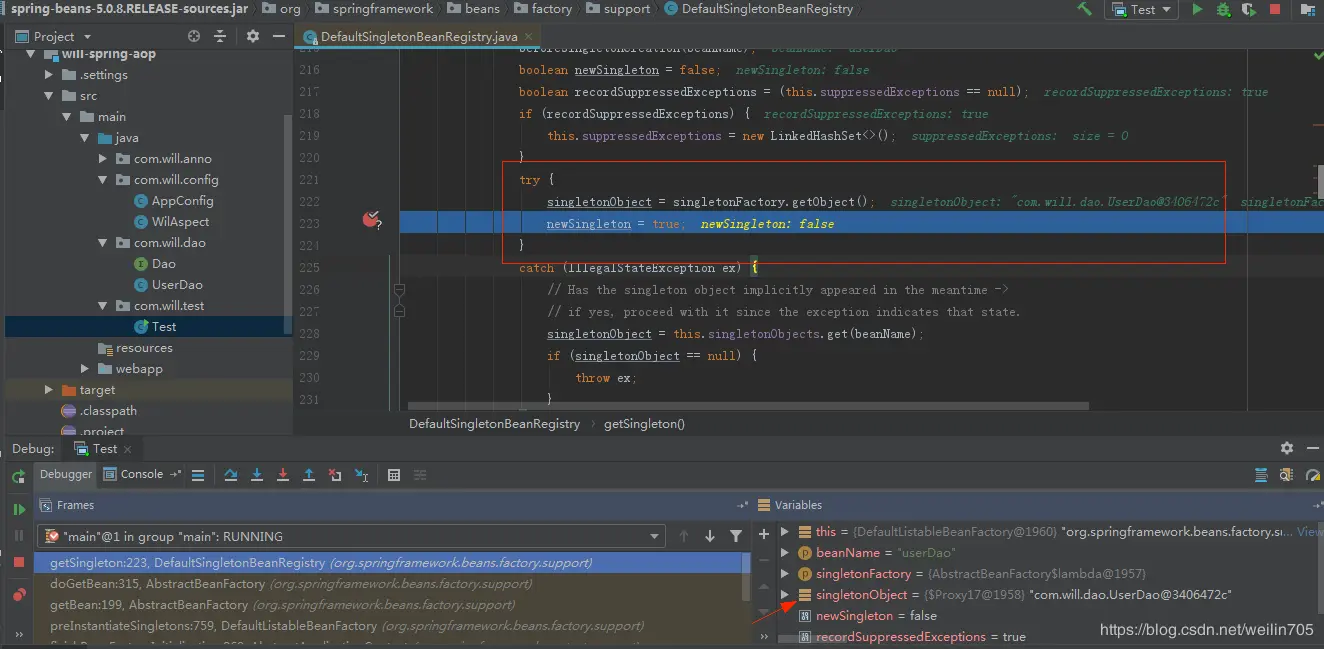Image resolution: width=1324 pixels, height=649 pixels.
Task: Open View Breakpoints double red circle icon
Action: coord(19,595)
